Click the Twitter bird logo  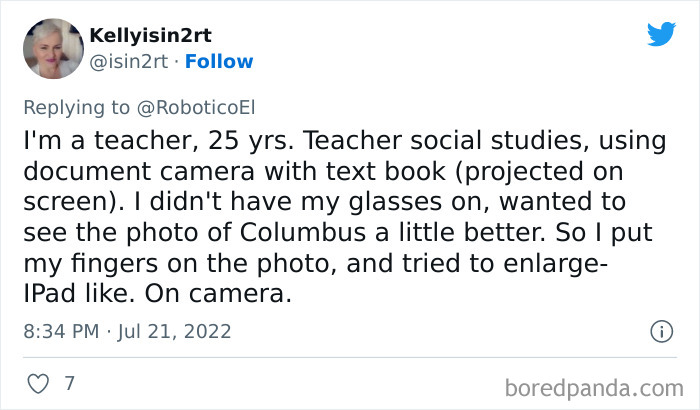(661, 34)
